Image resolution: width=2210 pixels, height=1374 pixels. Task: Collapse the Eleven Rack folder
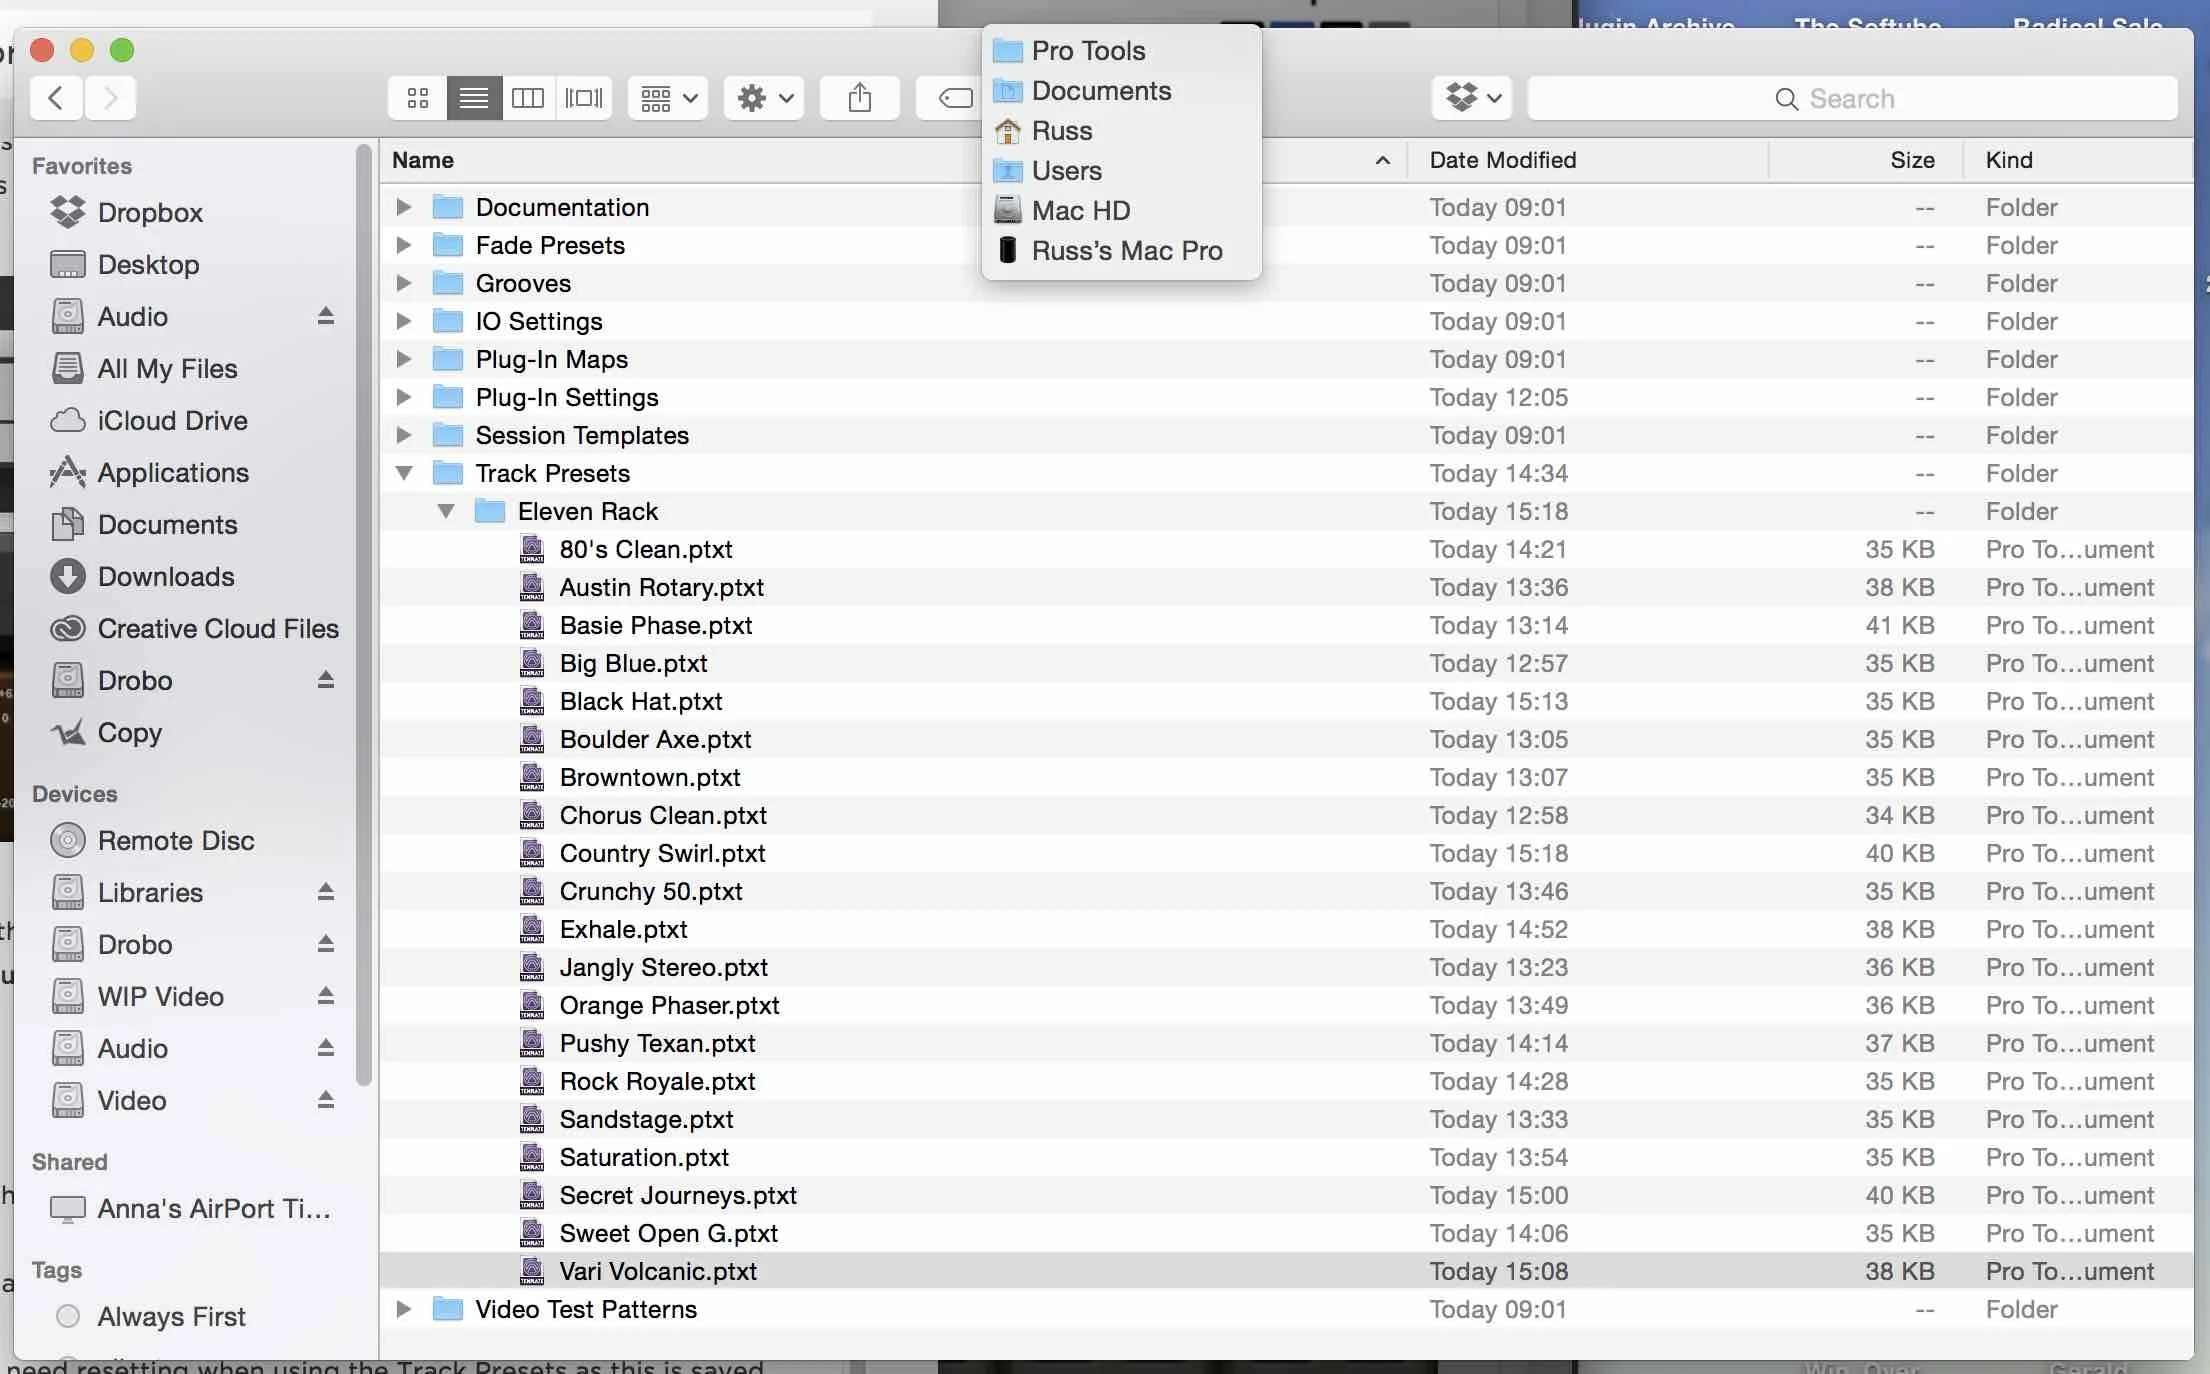tap(446, 511)
